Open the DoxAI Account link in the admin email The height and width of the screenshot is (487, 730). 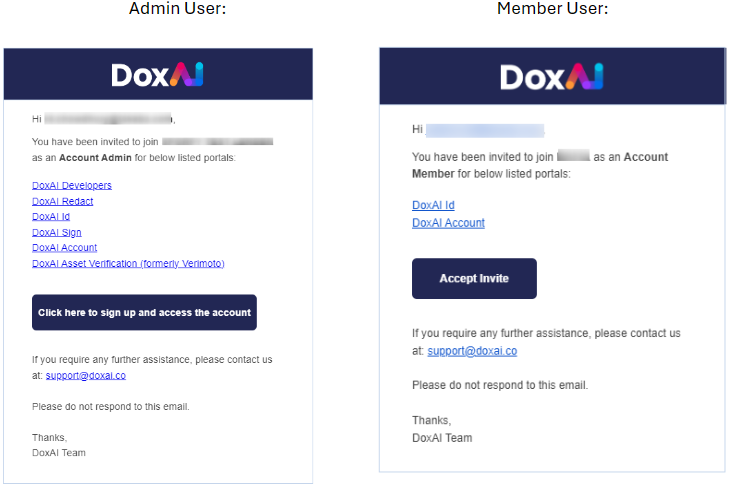point(64,247)
